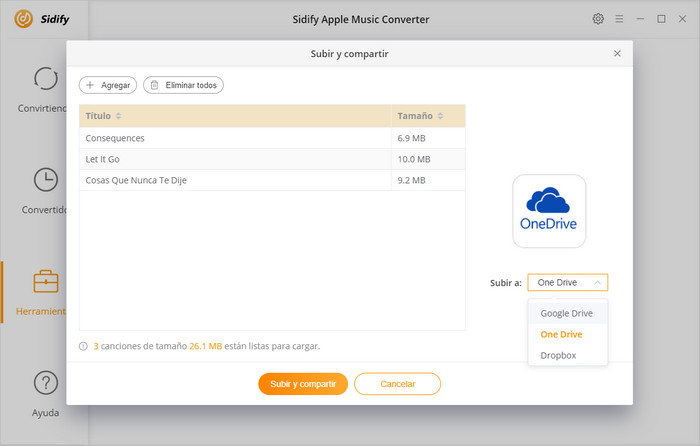Screen dimensions: 700x446
Task: Click the 9.2 MB size cell
Action: pyautogui.click(x=428, y=180)
